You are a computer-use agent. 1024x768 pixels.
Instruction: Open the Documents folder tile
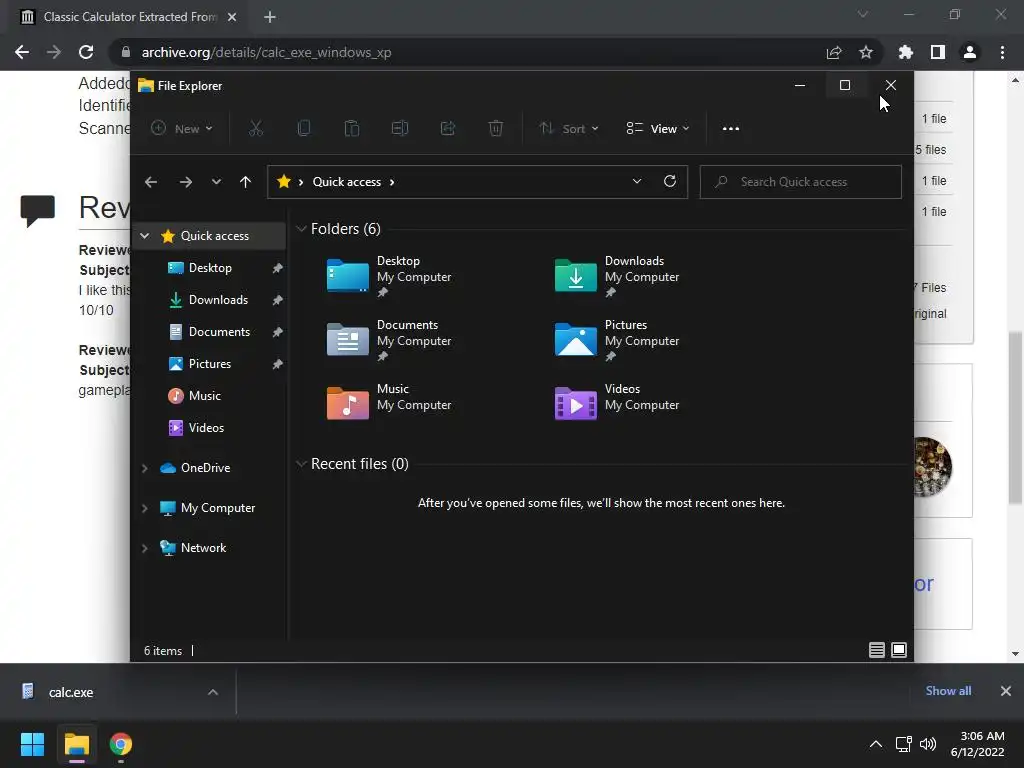389,340
